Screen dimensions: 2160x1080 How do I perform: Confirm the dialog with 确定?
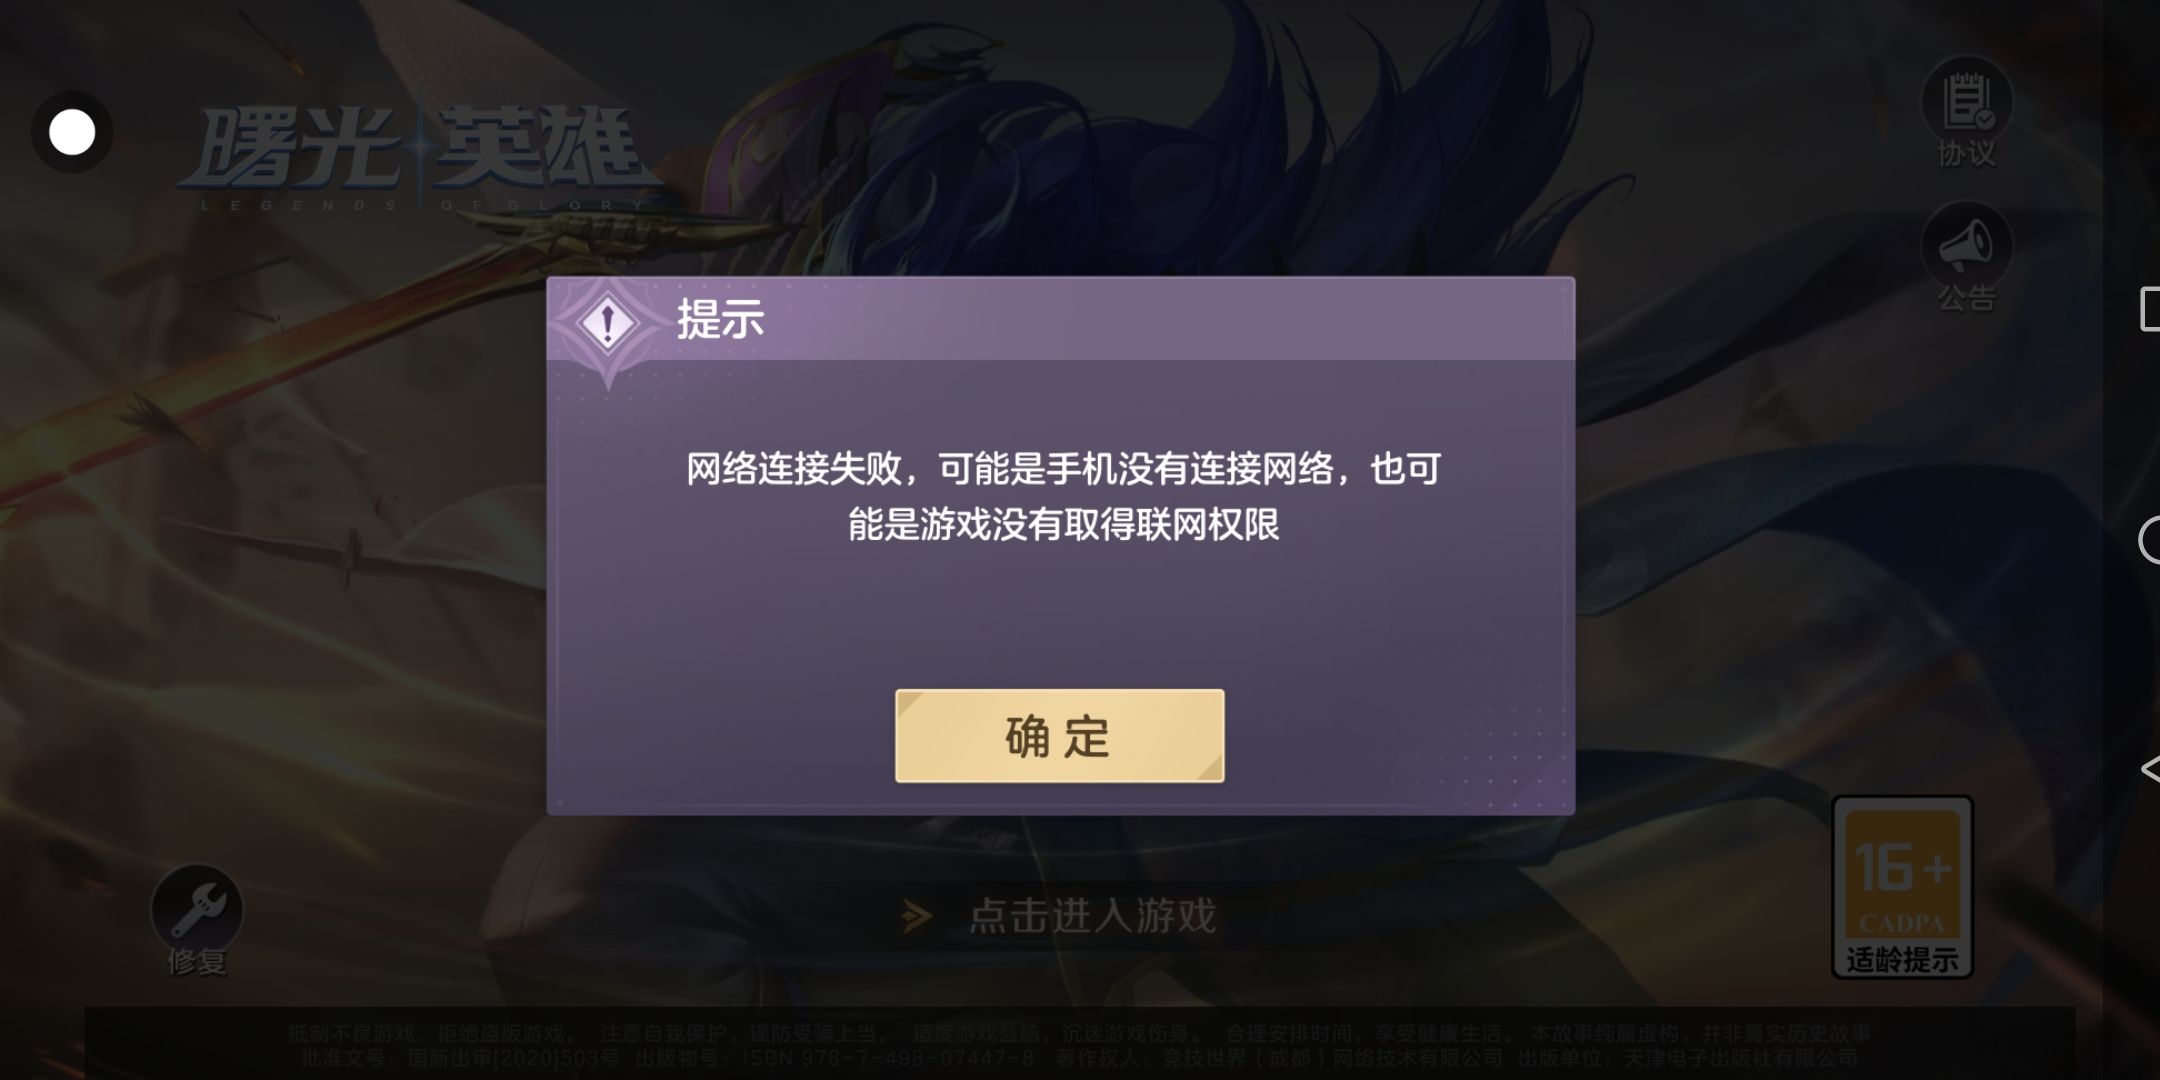[x=1060, y=736]
